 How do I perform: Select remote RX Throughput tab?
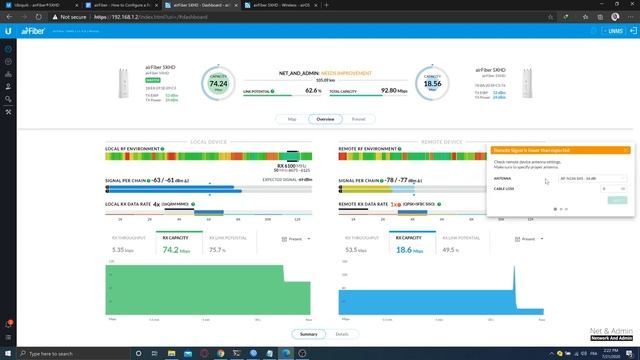(362, 243)
